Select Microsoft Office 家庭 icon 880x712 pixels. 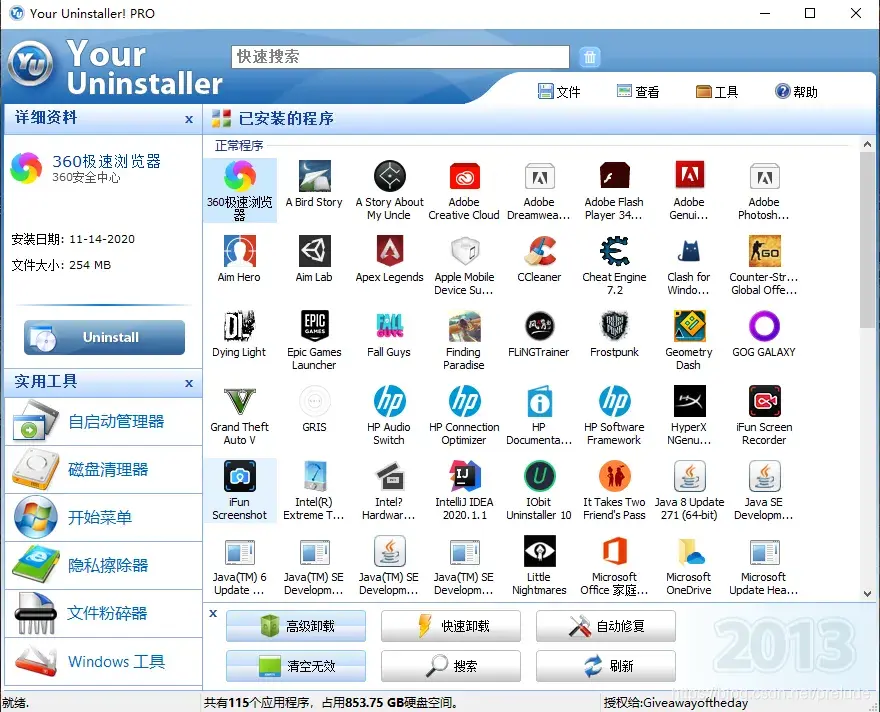click(x=614, y=551)
